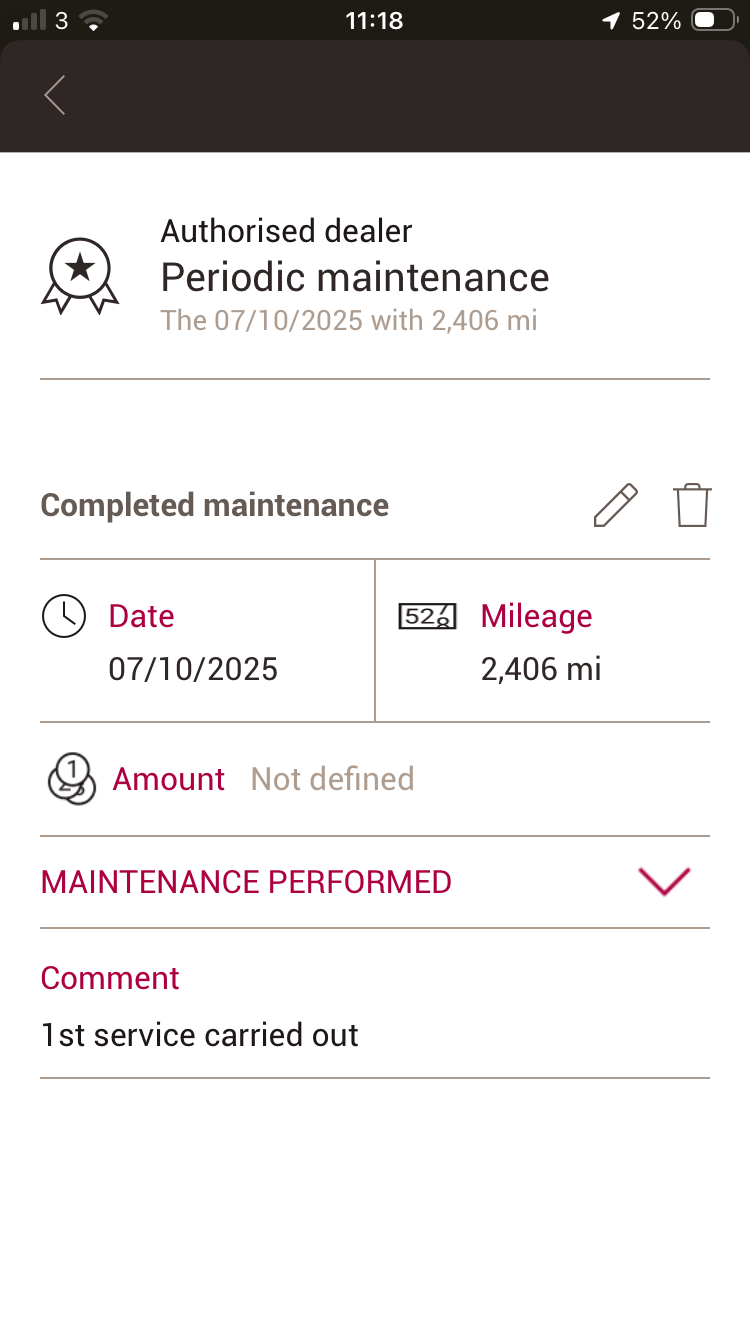
Task: Tap the Amount label
Action: (169, 779)
